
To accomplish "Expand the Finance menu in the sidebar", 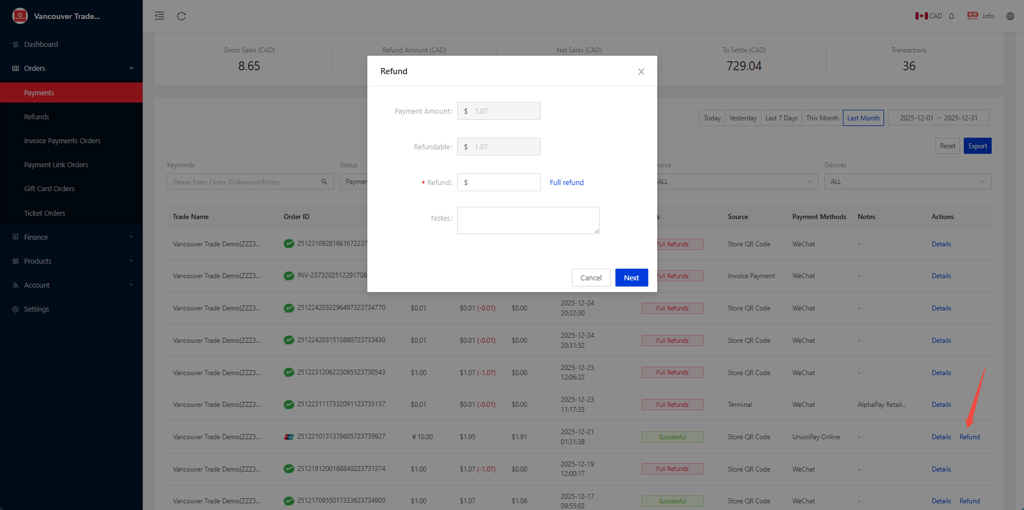I will pyautogui.click(x=70, y=237).
